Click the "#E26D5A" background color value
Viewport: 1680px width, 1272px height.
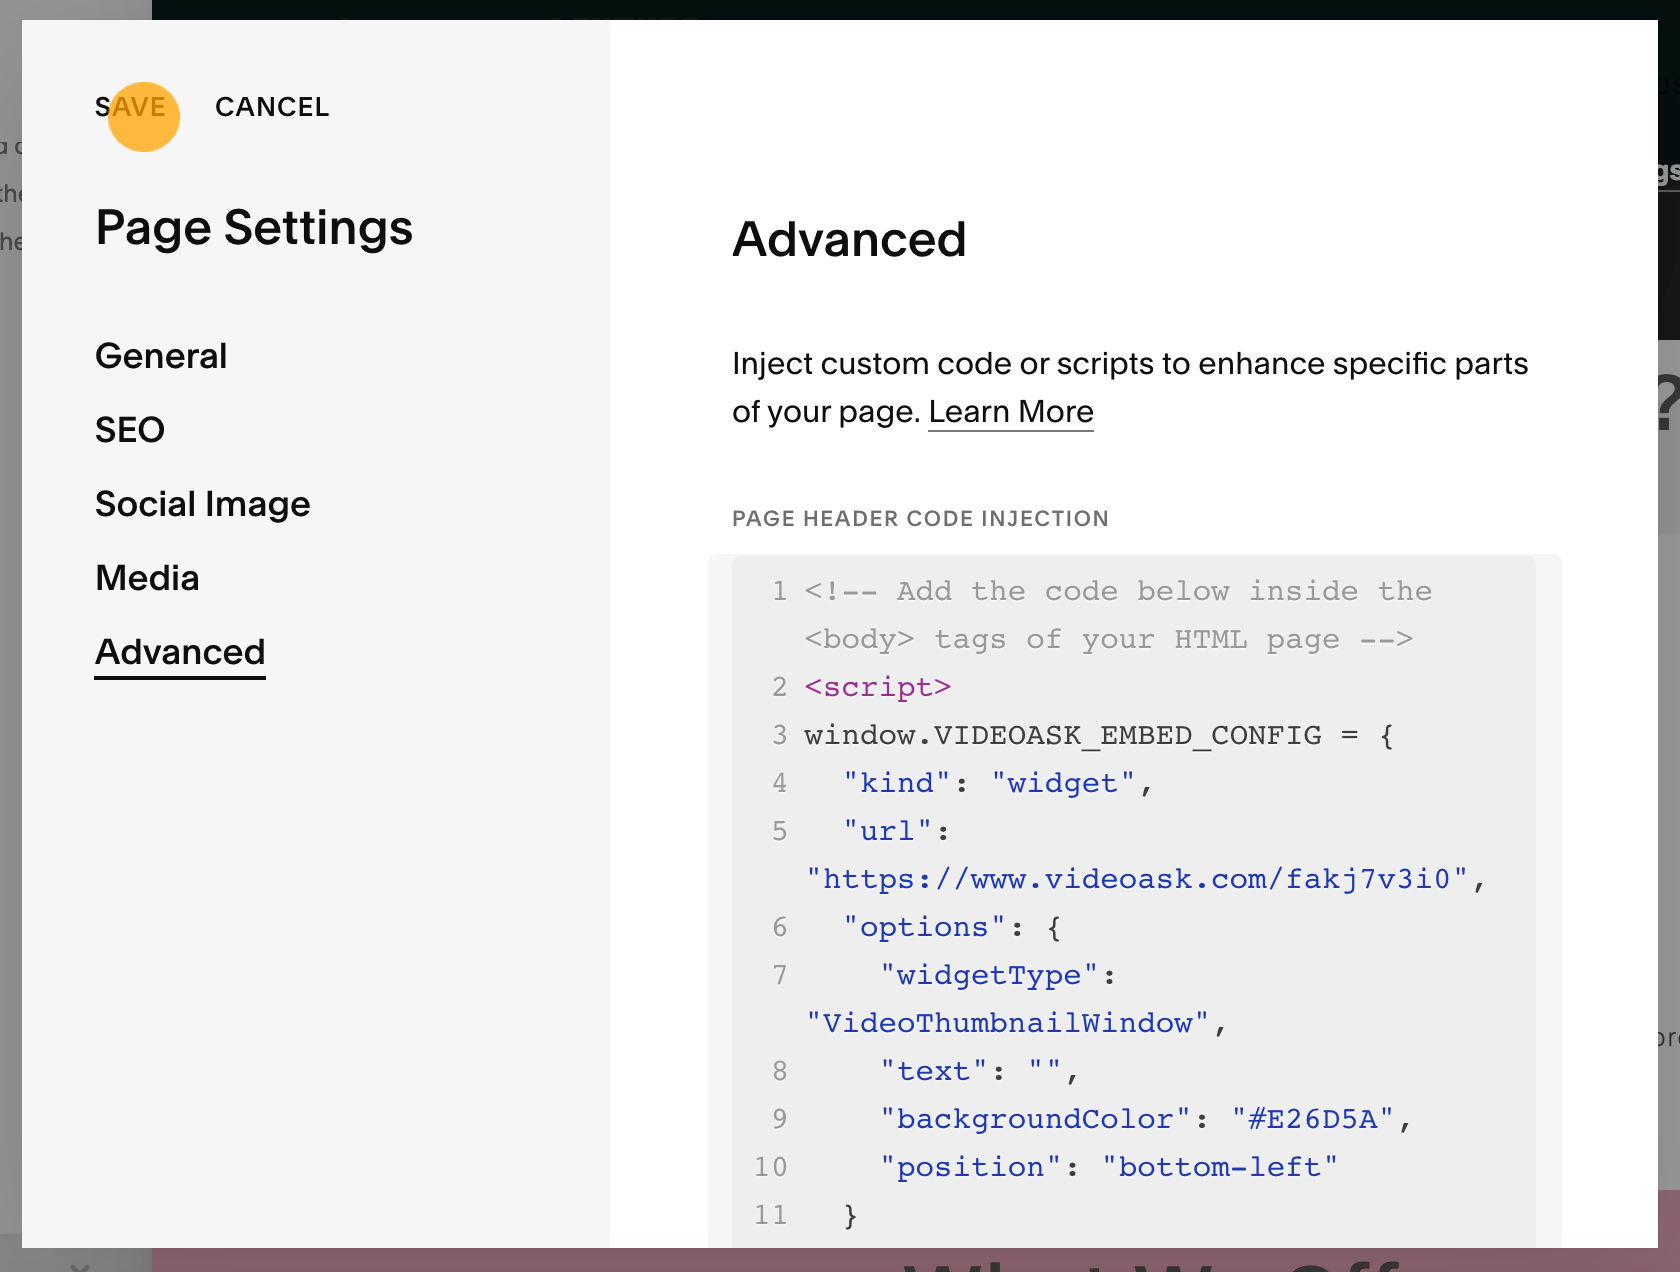click(1312, 1119)
